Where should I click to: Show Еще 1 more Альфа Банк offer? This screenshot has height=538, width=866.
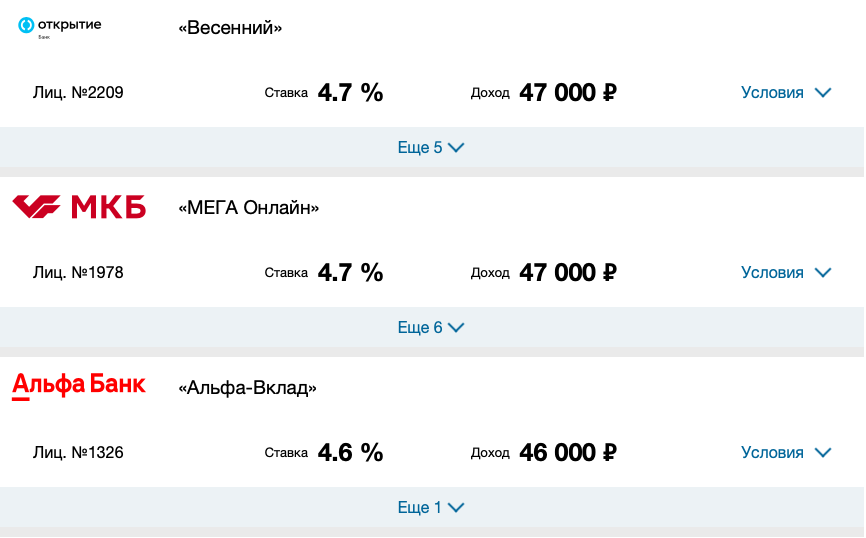[x=431, y=508]
